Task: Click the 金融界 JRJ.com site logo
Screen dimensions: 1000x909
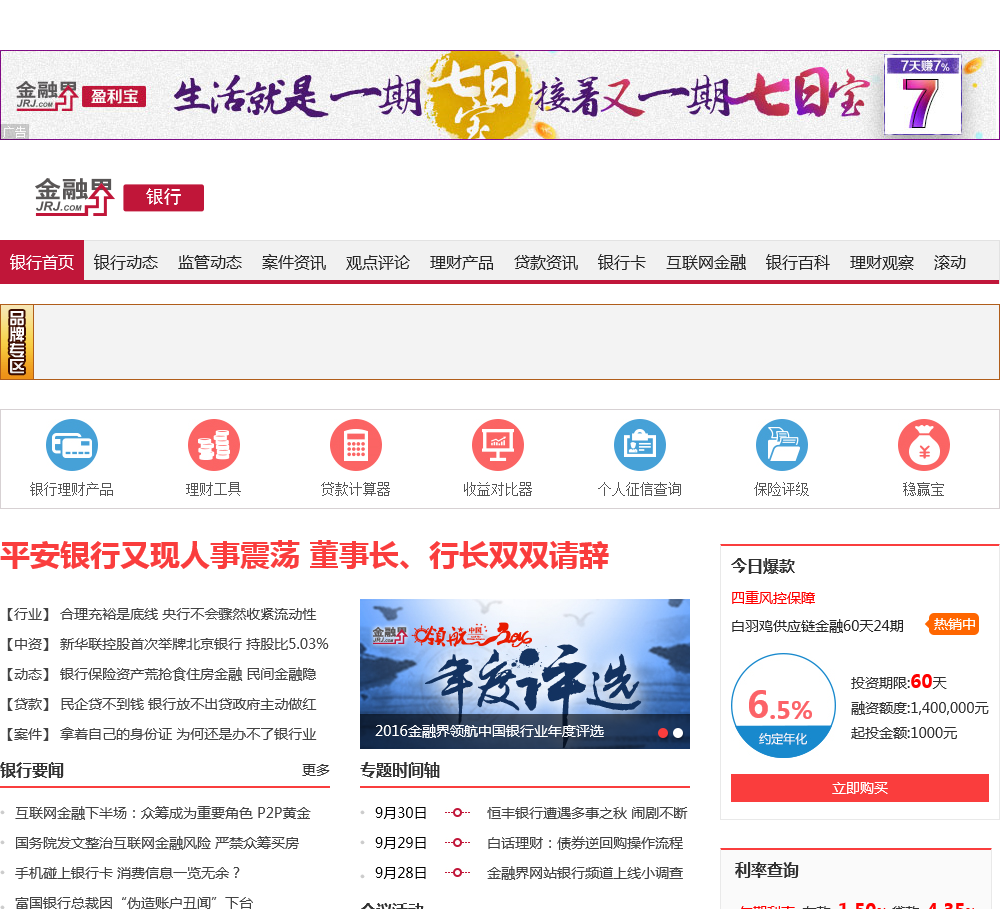Action: pyautogui.click(x=75, y=197)
